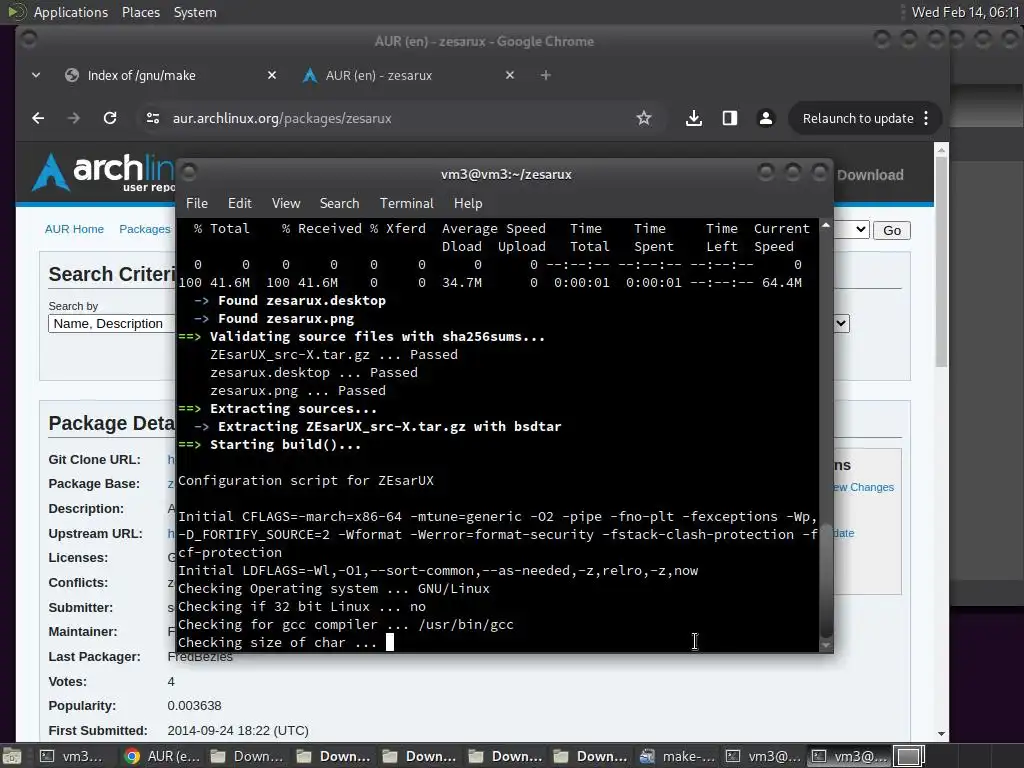Open Chrome three-dot menu
Image resolution: width=1024 pixels, height=768 pixels.
click(x=926, y=118)
